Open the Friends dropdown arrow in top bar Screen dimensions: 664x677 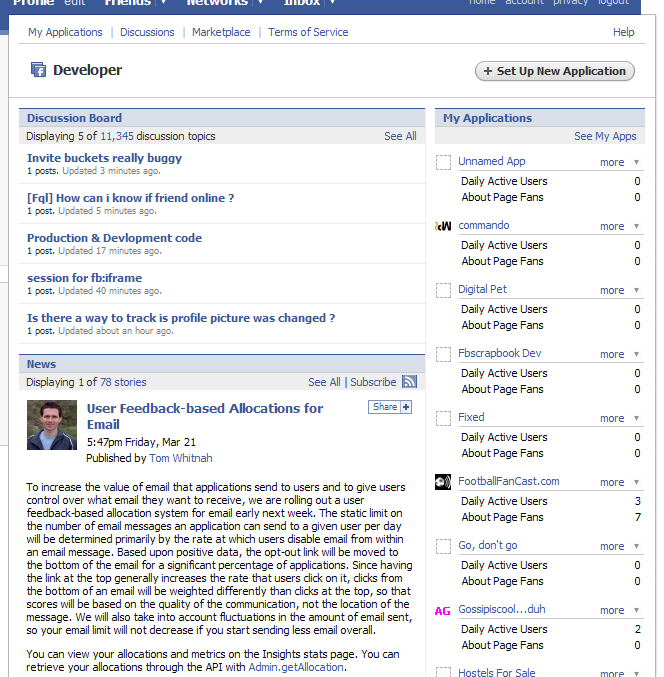163,3
